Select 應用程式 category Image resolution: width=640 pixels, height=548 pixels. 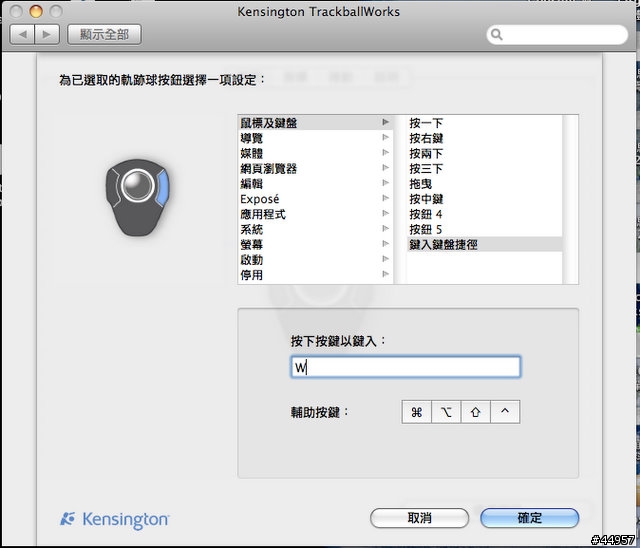tap(315, 214)
